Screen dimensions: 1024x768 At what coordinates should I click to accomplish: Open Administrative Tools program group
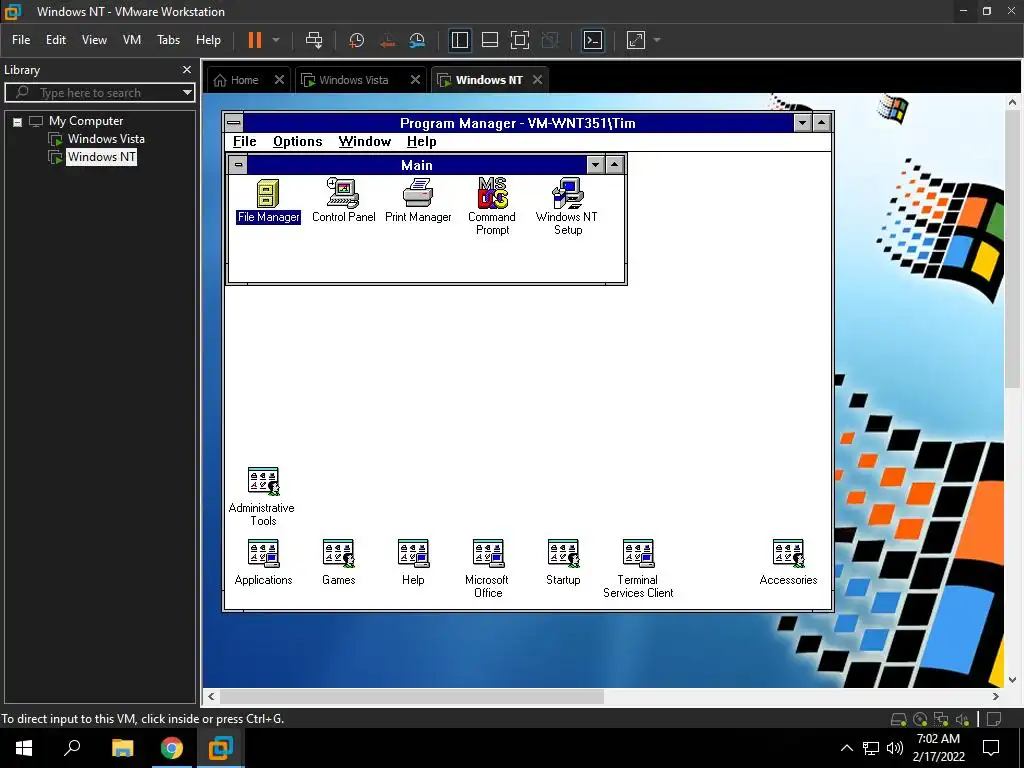[x=263, y=497]
